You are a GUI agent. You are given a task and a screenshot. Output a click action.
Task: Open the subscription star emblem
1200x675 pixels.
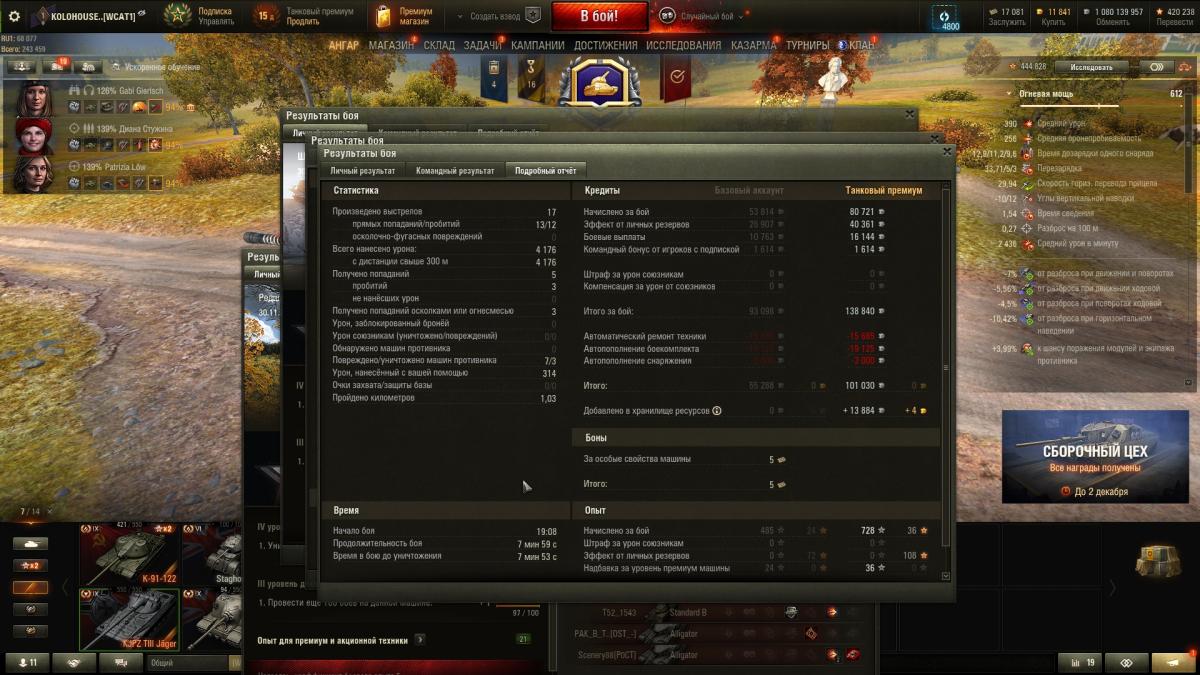[177, 16]
